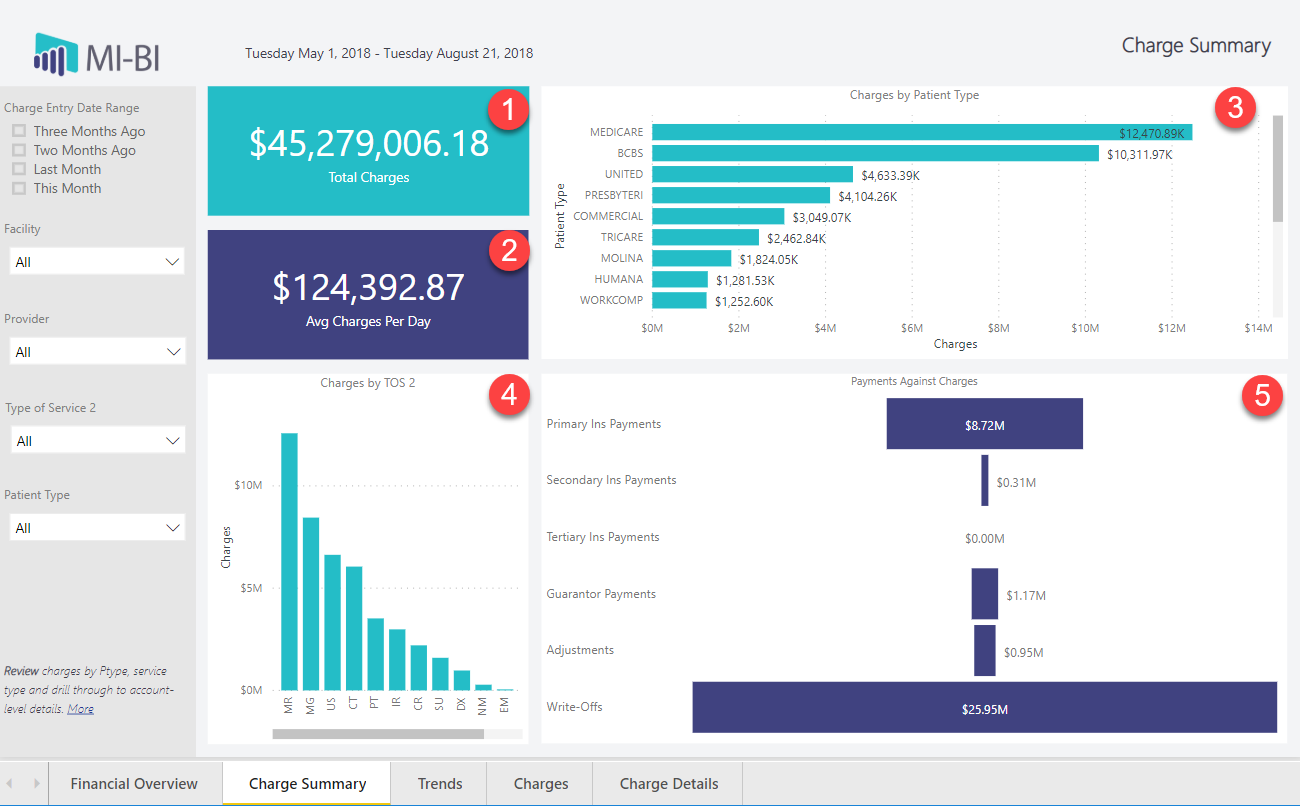
Task: Go to the Charges tab
Action: [541, 783]
